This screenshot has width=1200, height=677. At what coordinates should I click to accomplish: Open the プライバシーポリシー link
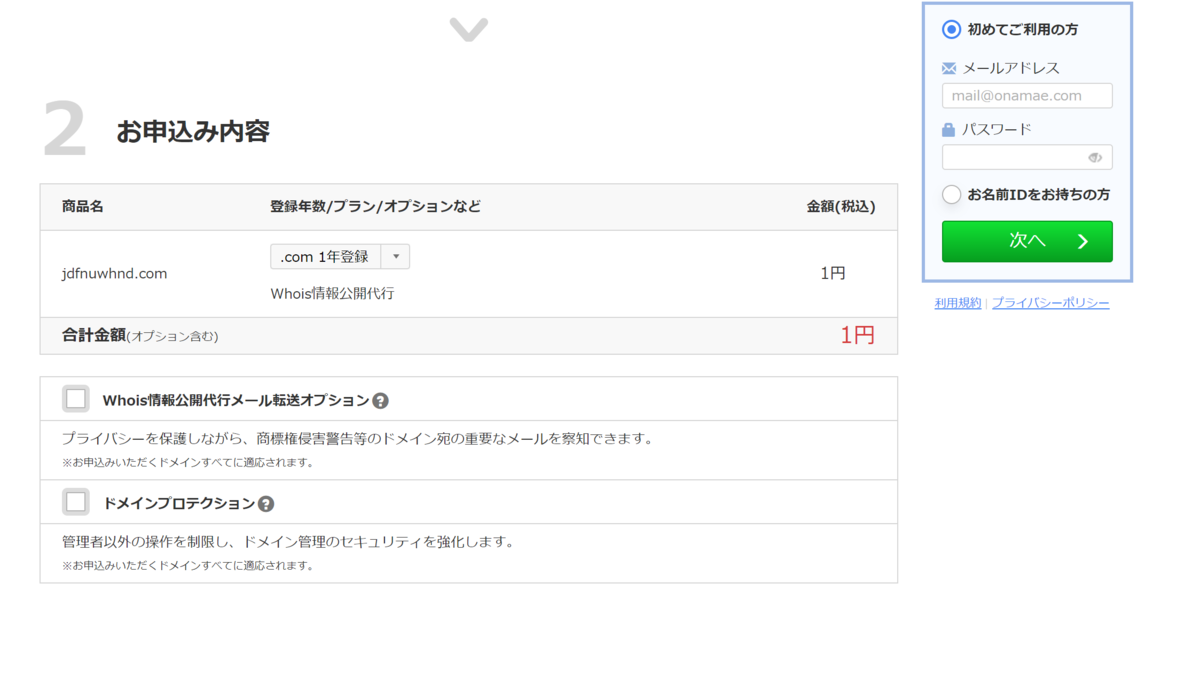pos(1050,303)
